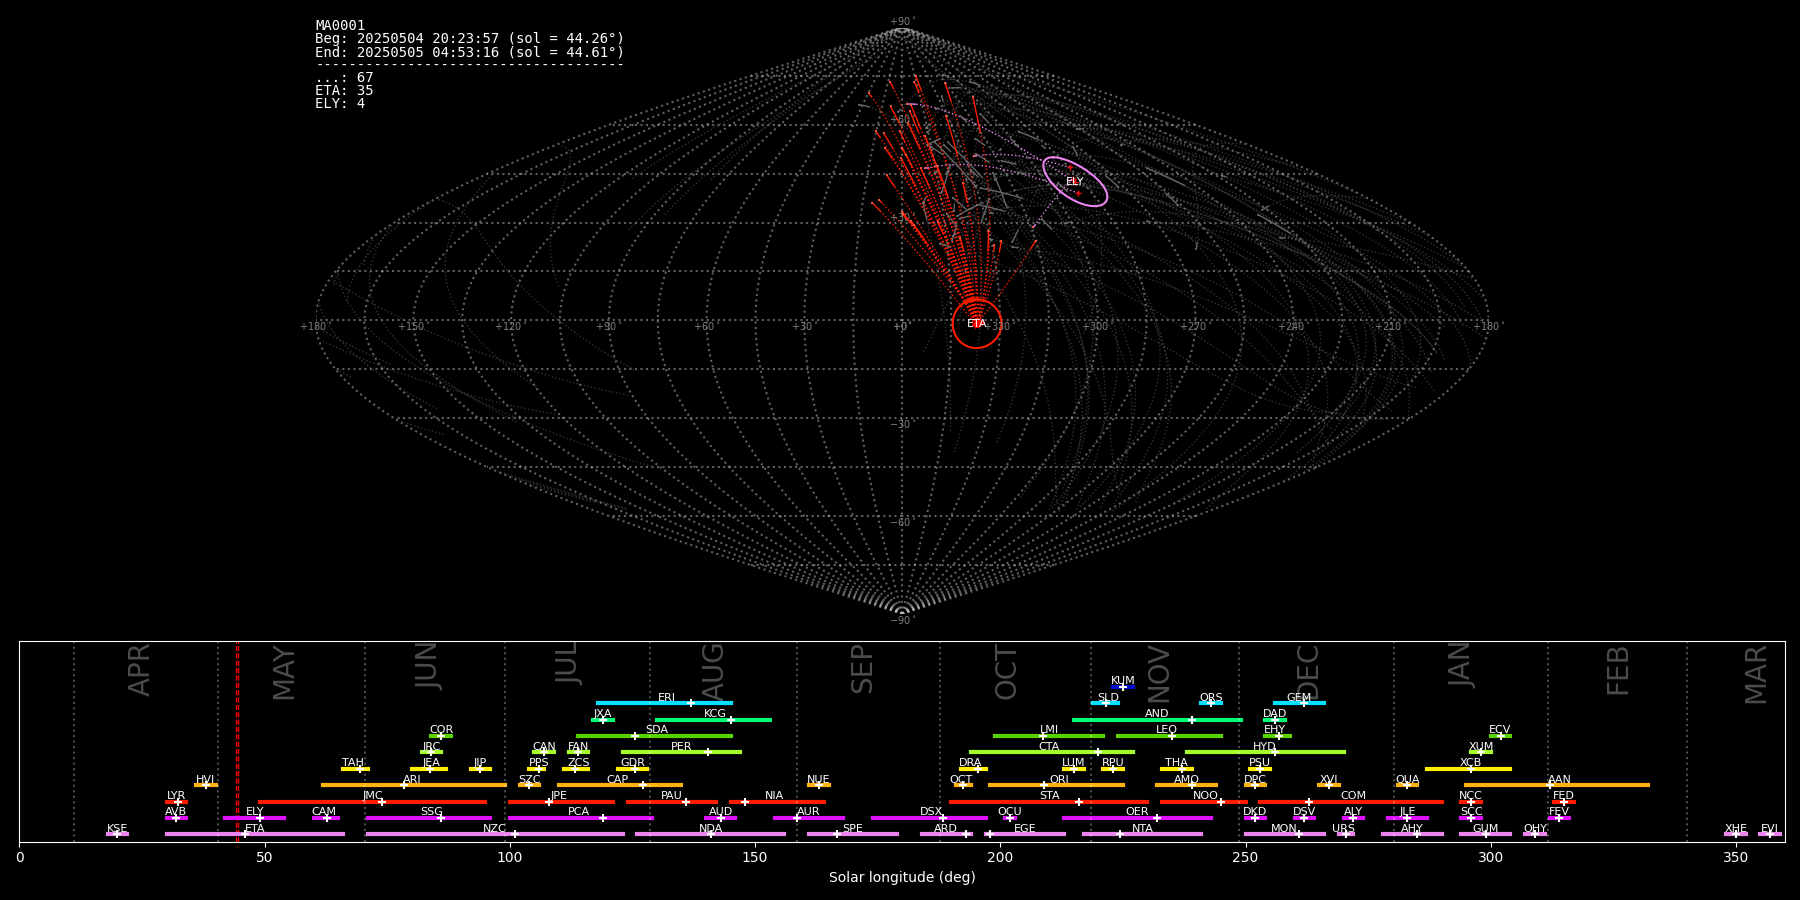The height and width of the screenshot is (900, 1800).
Task: Select the GEM shower bar in the timeline
Action: pyautogui.click(x=1299, y=703)
